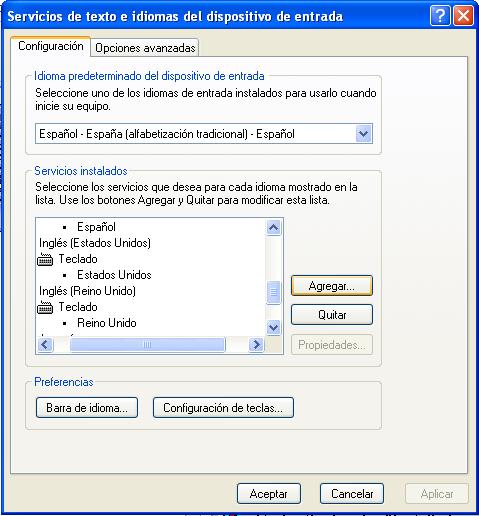Click the horizontal scrollbar thumb in list

(x=147, y=344)
